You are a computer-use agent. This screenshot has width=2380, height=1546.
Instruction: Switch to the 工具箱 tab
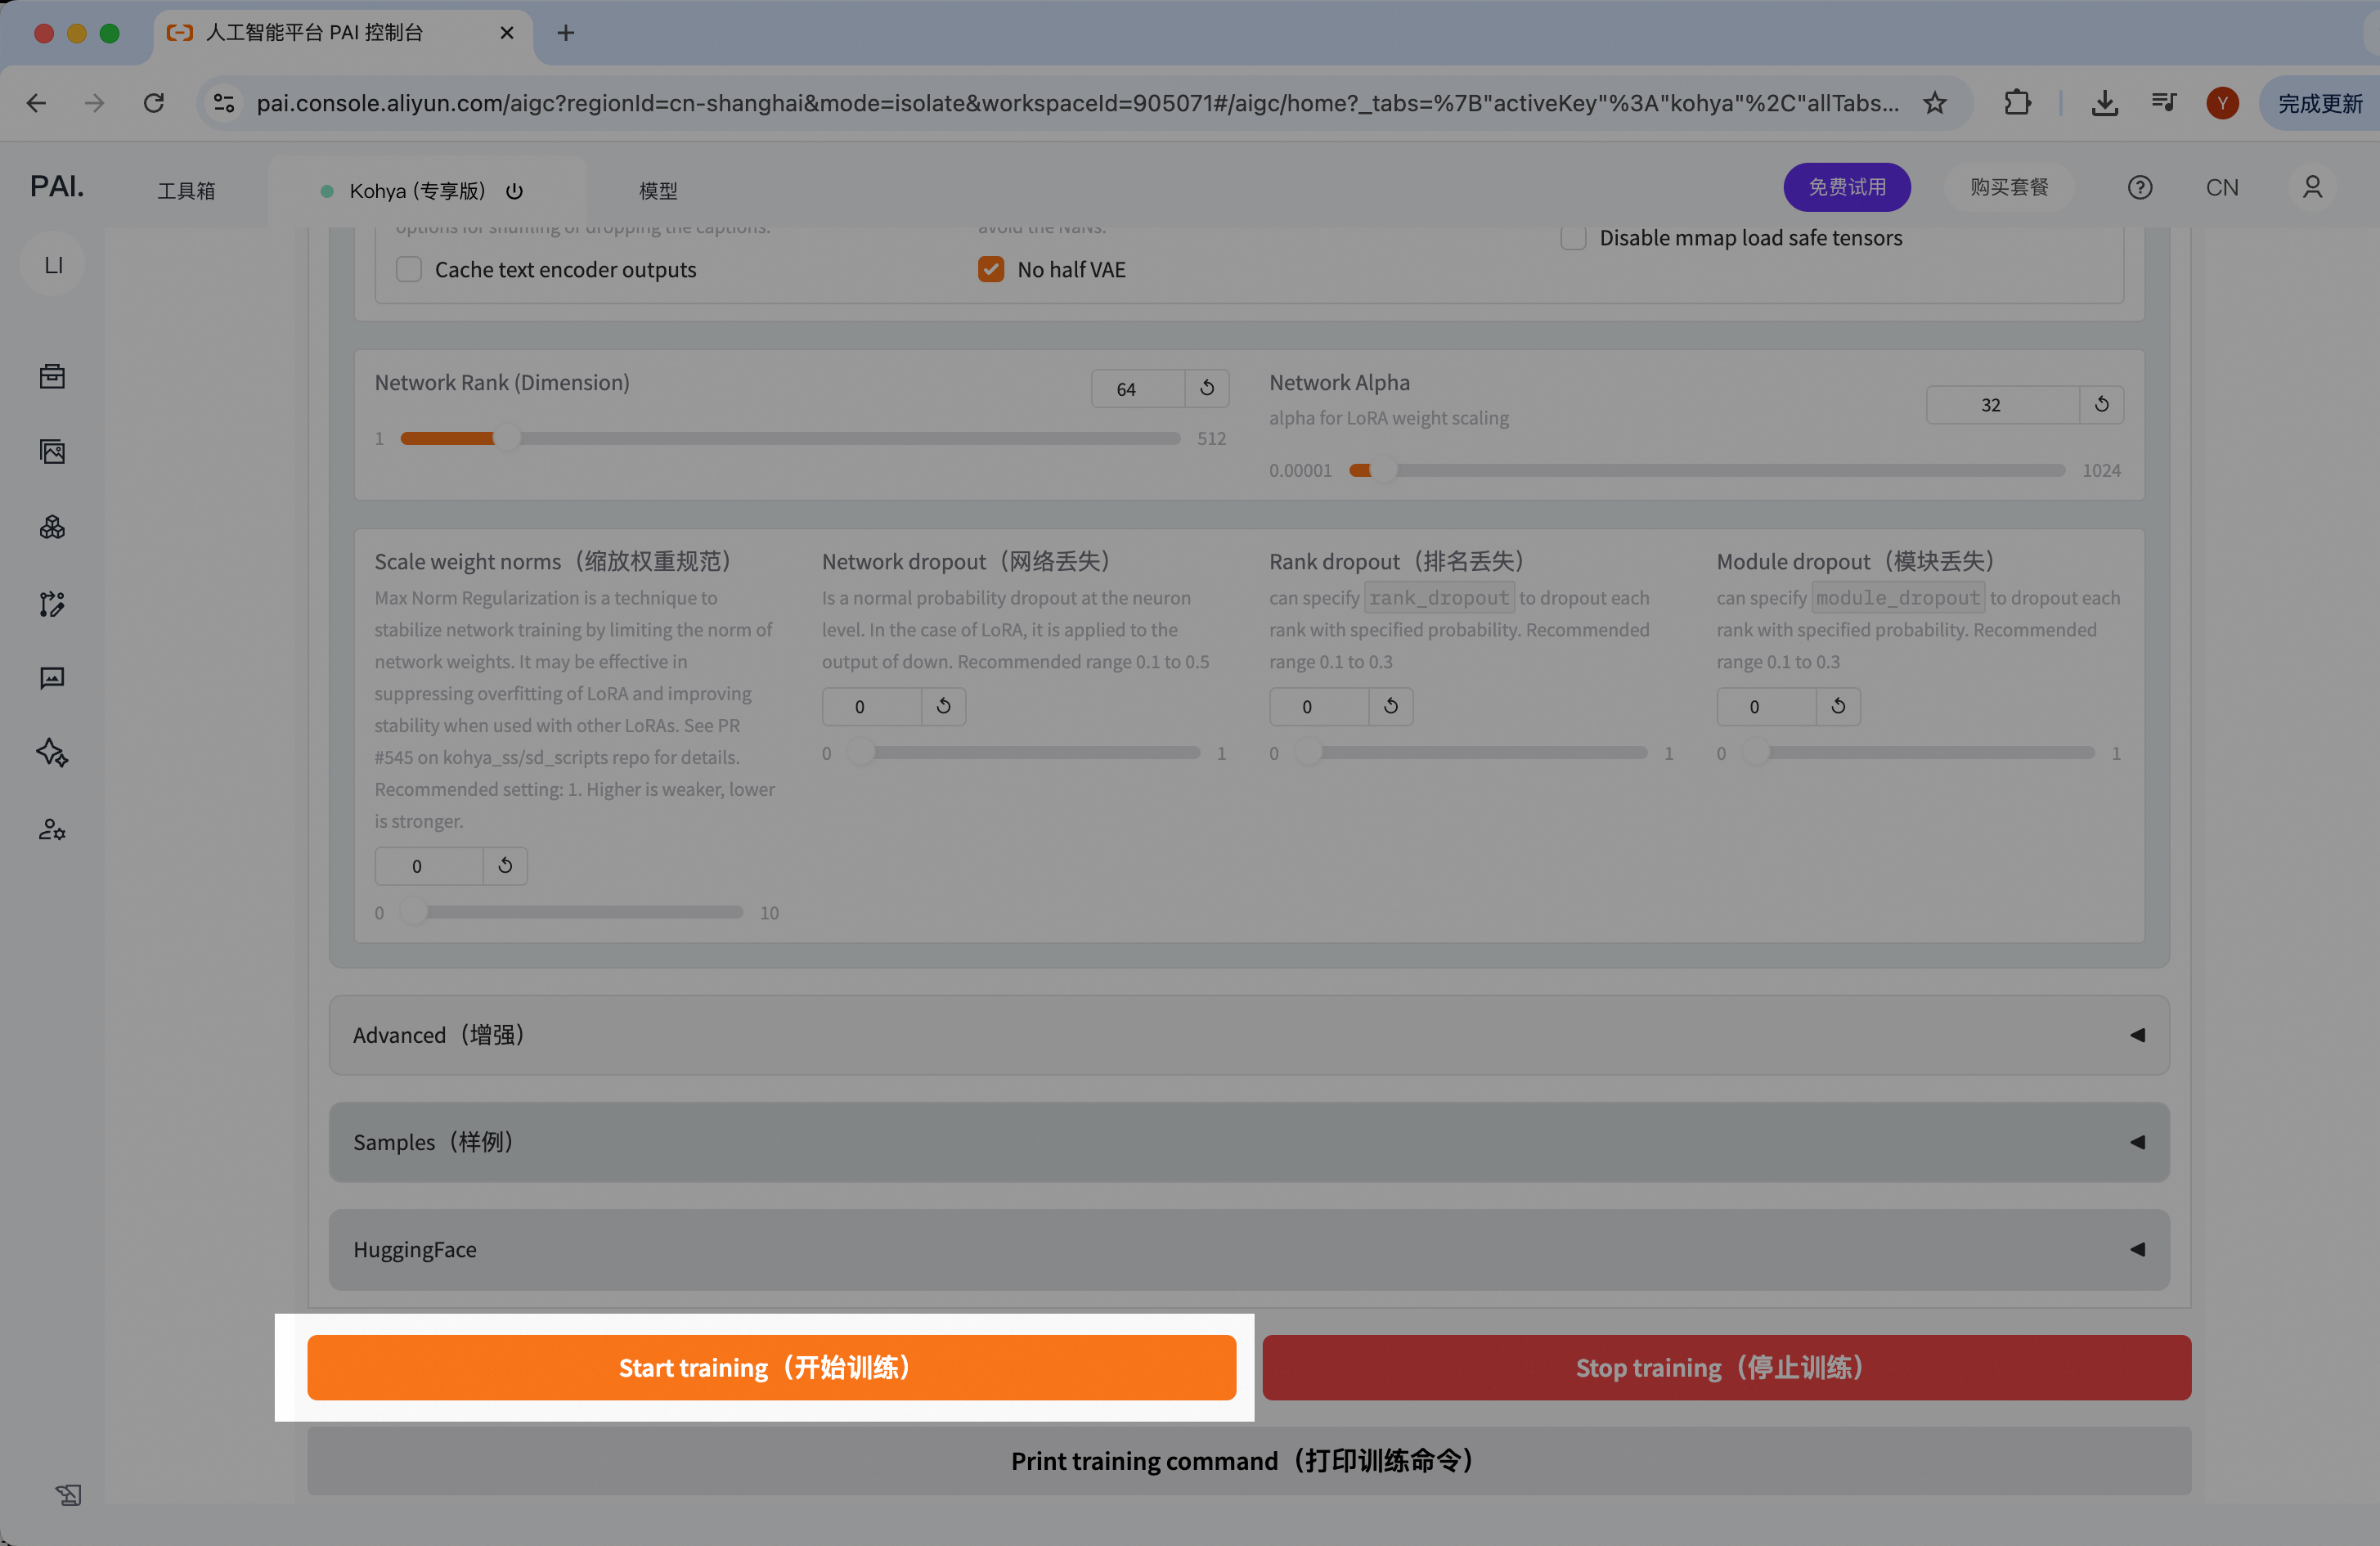[x=186, y=191]
